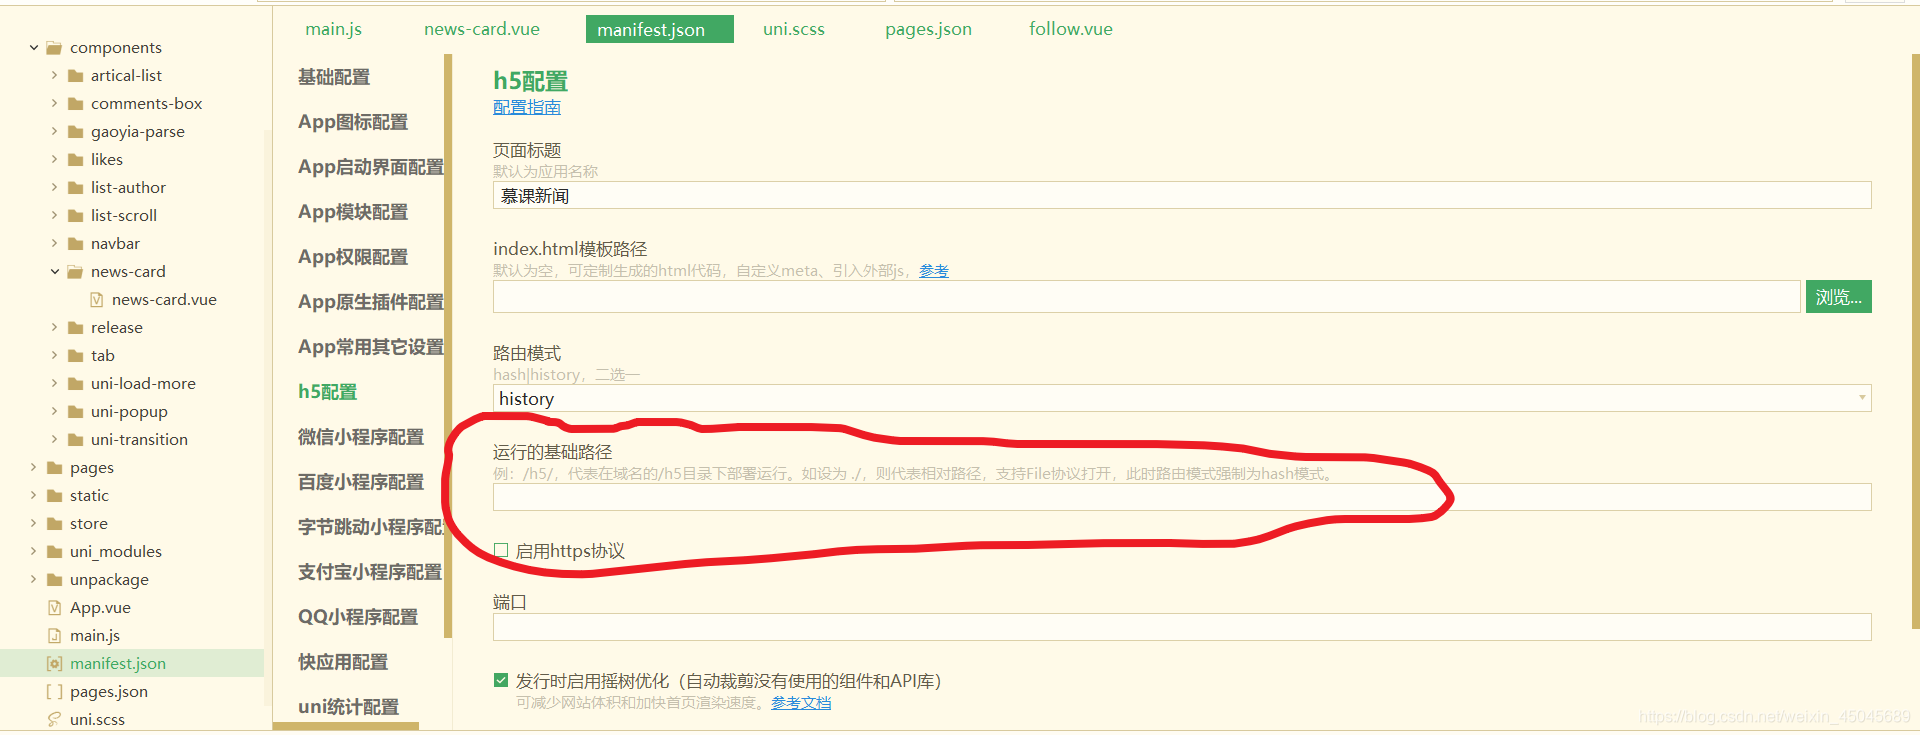Enable the 启用https协议 checkbox
The width and height of the screenshot is (1920, 735).
[x=501, y=551]
